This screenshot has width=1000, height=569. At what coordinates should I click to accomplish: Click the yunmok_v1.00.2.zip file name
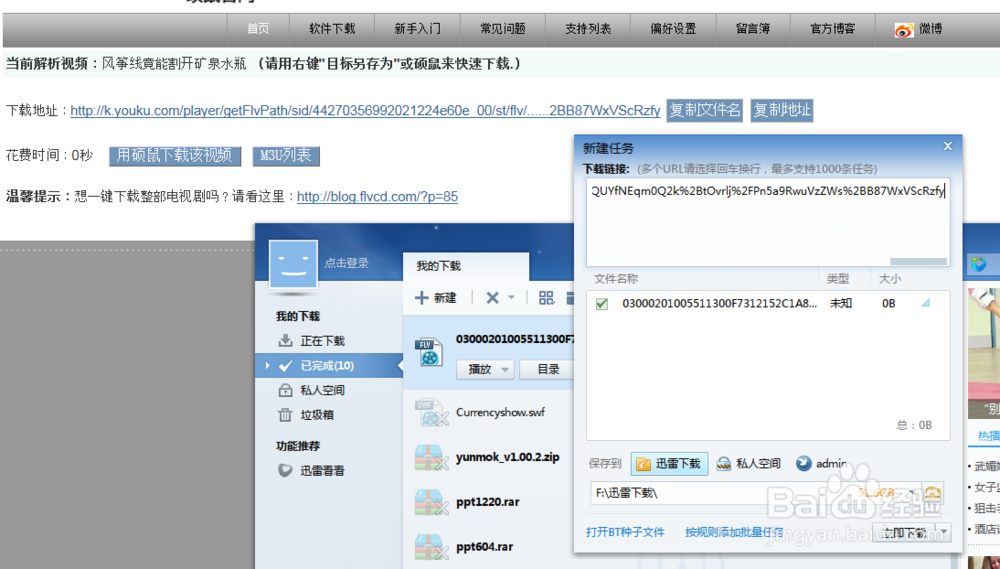click(x=508, y=457)
